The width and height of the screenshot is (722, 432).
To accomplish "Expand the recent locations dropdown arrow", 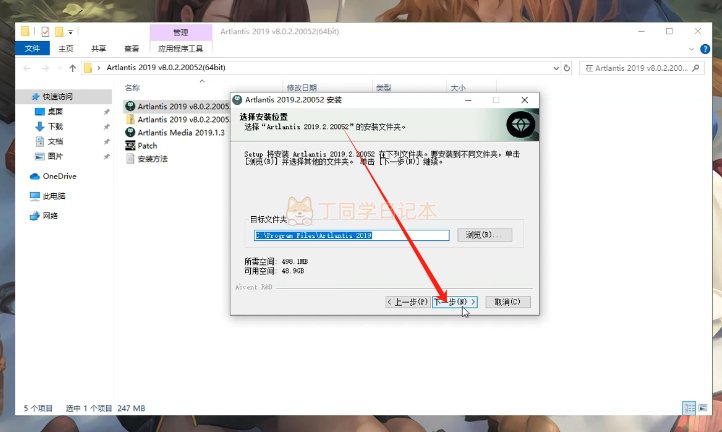I will (58, 68).
